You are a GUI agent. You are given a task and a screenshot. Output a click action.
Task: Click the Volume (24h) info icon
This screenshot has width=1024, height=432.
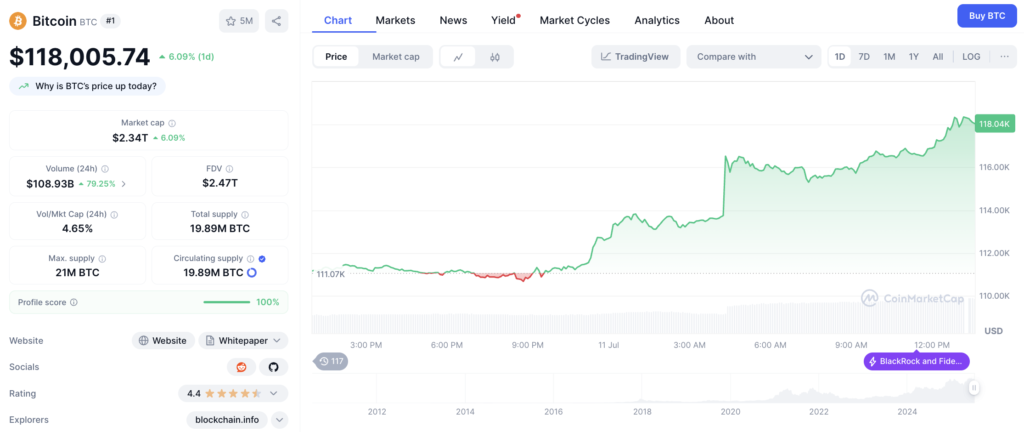[105, 168]
